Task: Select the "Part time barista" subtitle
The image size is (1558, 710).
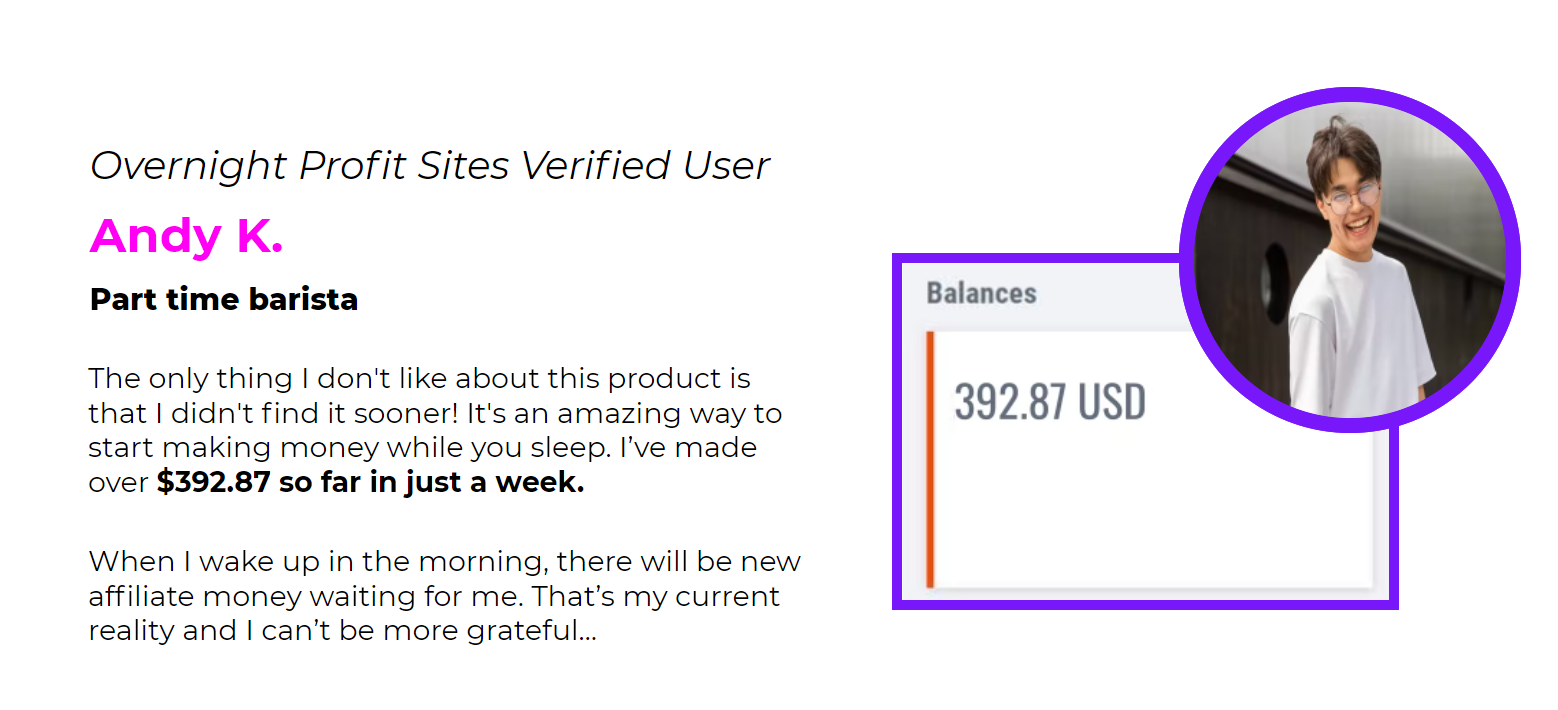Action: [224, 299]
